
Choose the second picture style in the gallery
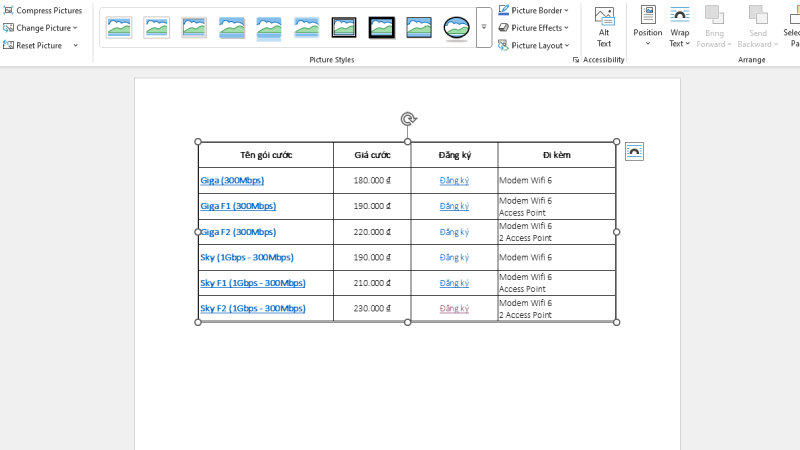(156, 27)
